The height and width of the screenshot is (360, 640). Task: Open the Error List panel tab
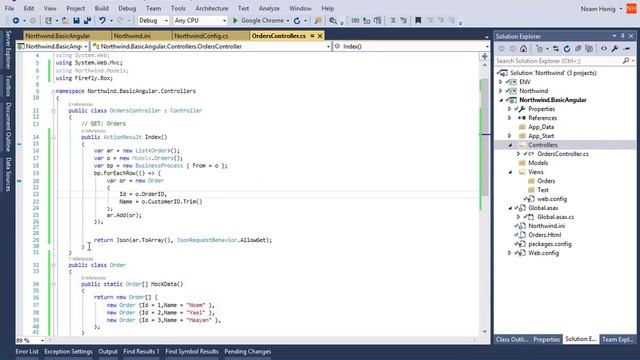(x=27, y=351)
